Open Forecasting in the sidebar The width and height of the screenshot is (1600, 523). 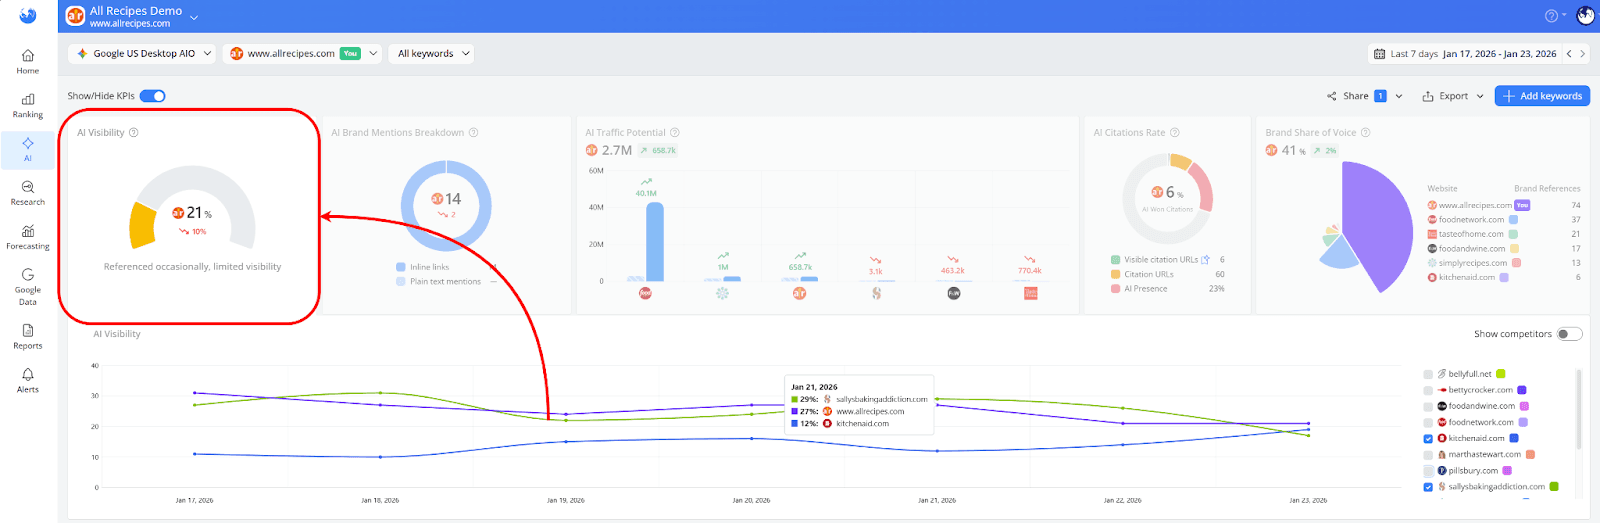pyautogui.click(x=28, y=237)
